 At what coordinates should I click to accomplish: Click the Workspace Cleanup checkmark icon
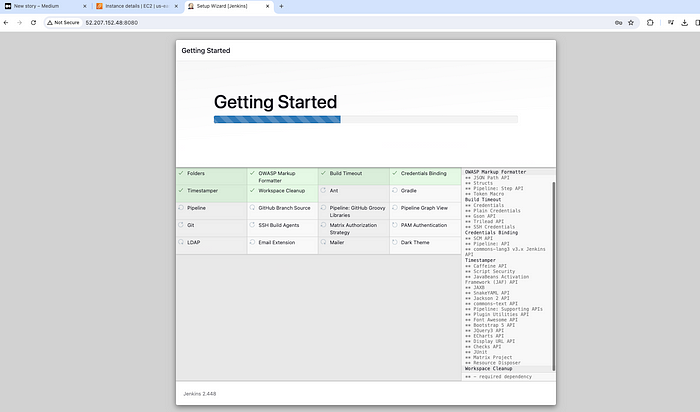(x=252, y=190)
